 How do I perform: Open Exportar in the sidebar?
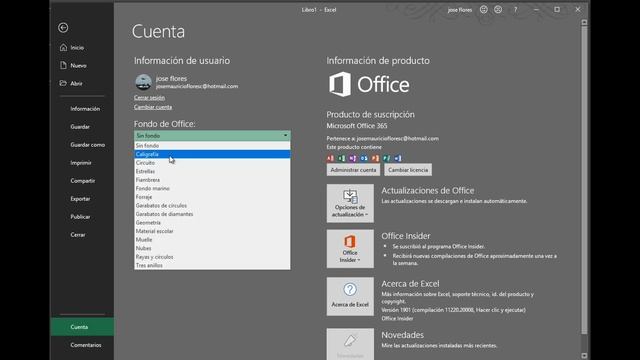point(82,199)
